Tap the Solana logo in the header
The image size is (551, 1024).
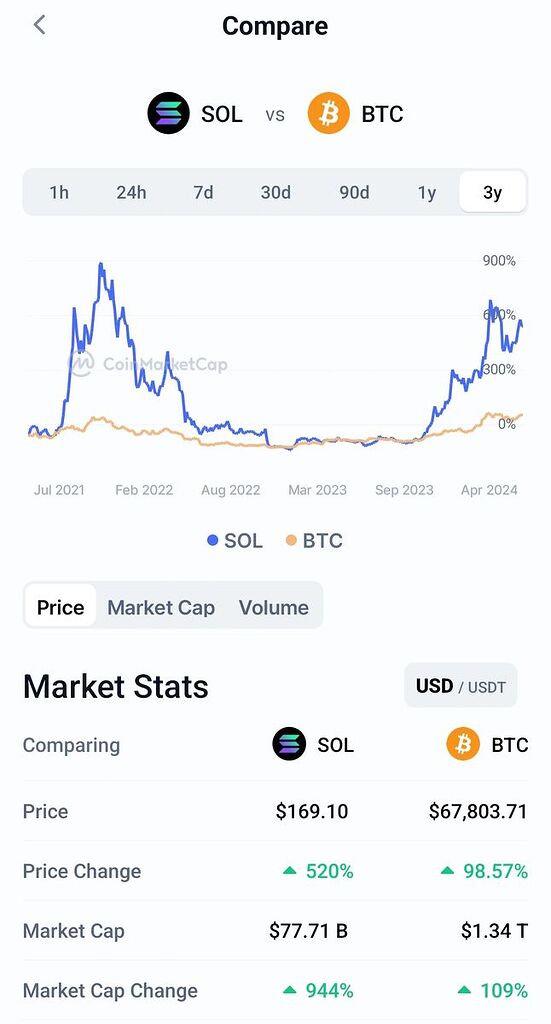[168, 114]
